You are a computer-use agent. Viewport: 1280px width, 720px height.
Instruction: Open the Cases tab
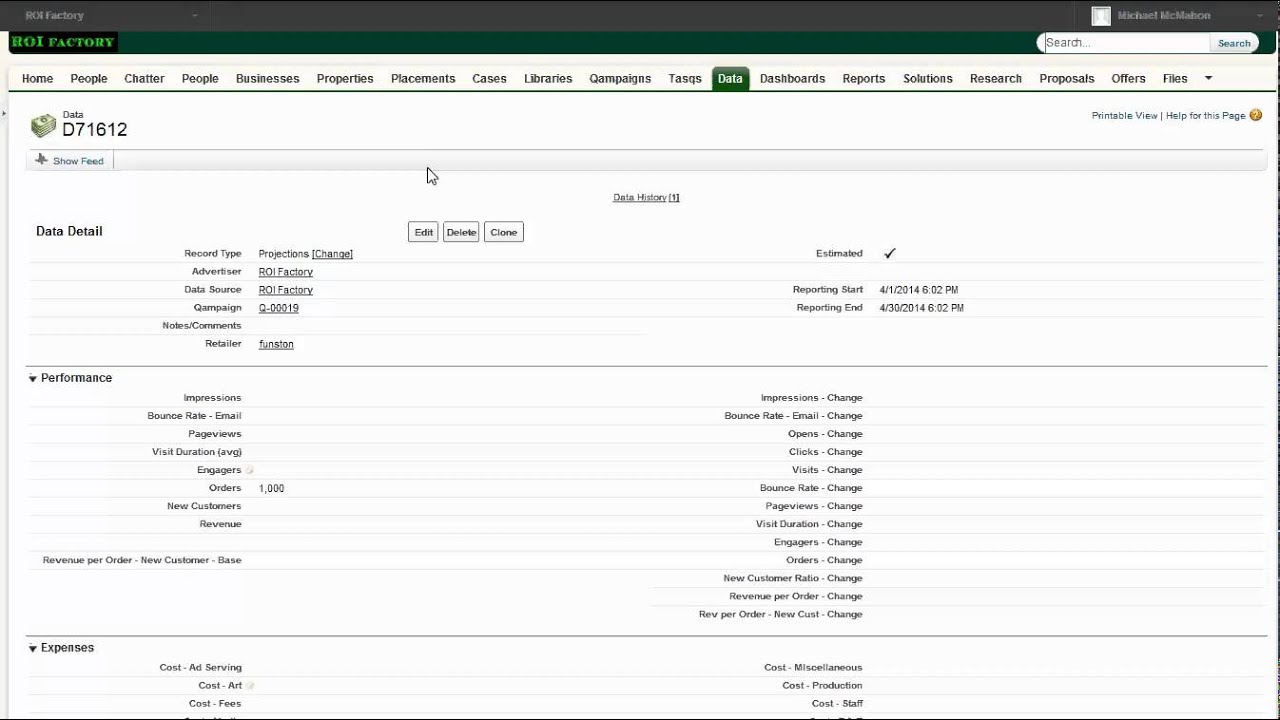489,79
